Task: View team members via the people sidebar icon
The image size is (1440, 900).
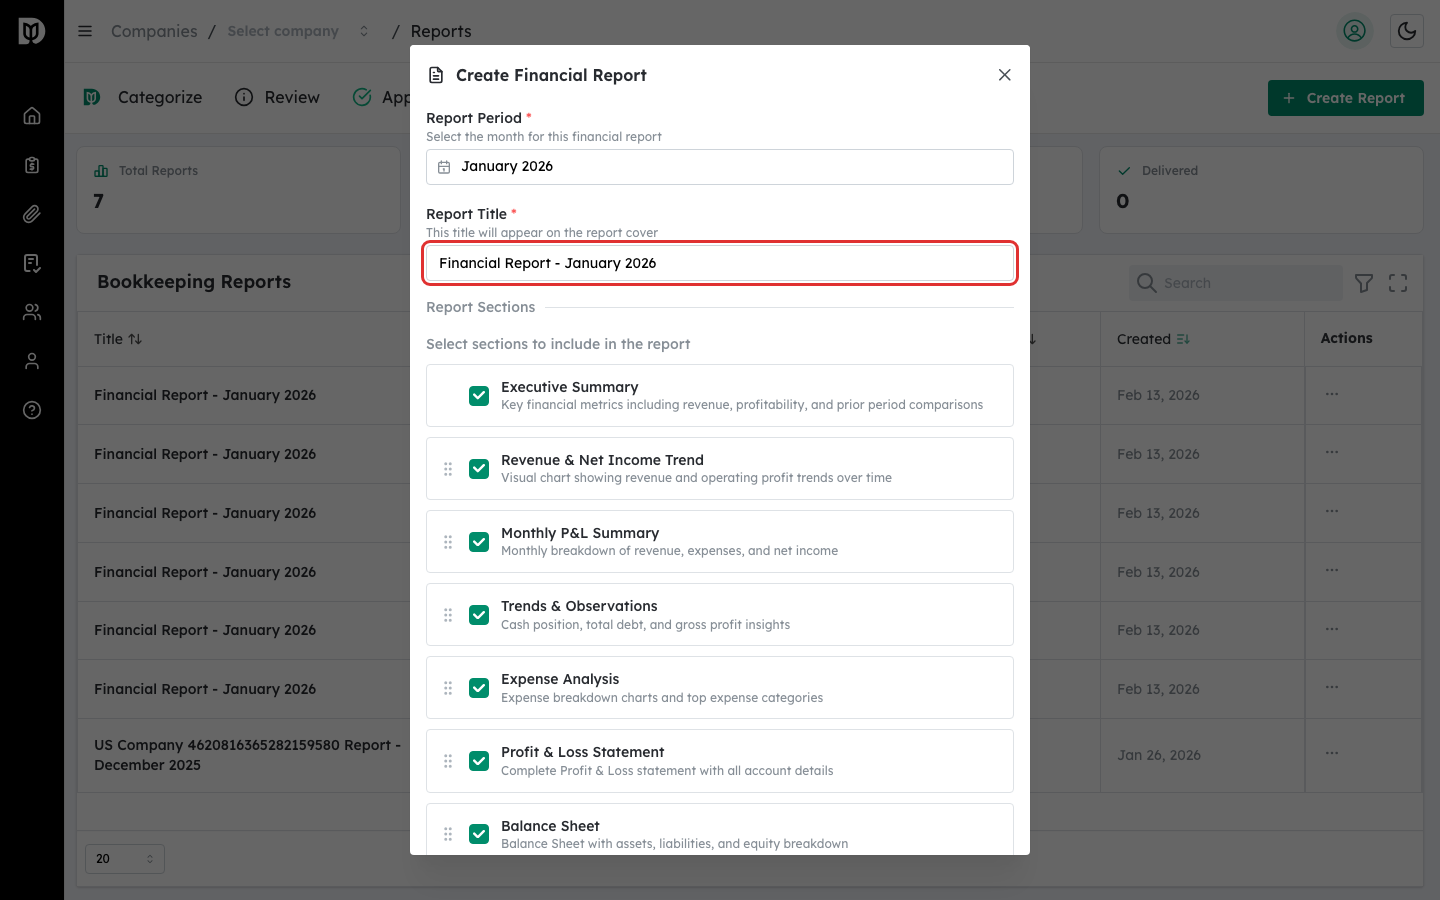Action: coord(32,311)
